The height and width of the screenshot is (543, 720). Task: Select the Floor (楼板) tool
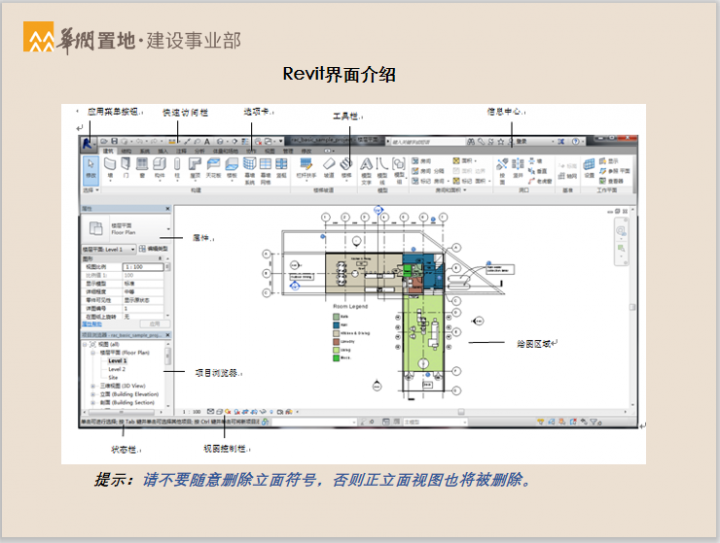232,167
